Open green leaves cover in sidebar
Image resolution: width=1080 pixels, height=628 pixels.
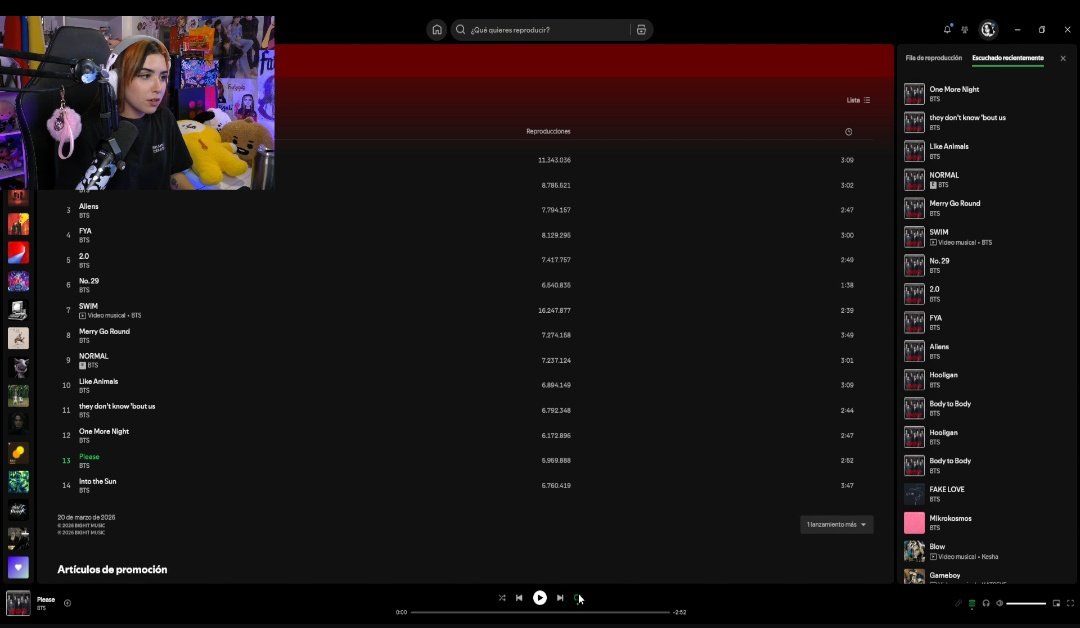(19, 481)
